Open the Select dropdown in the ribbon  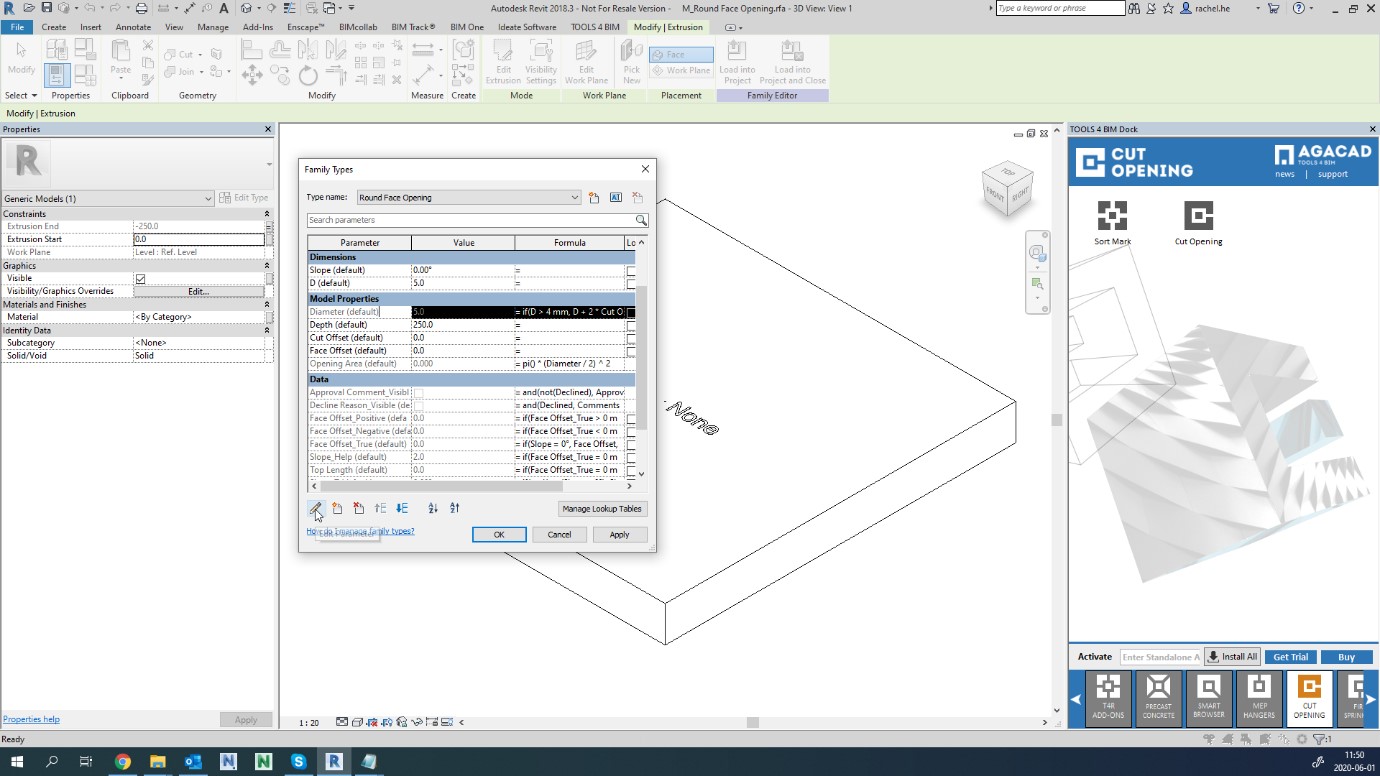click(x=21, y=96)
